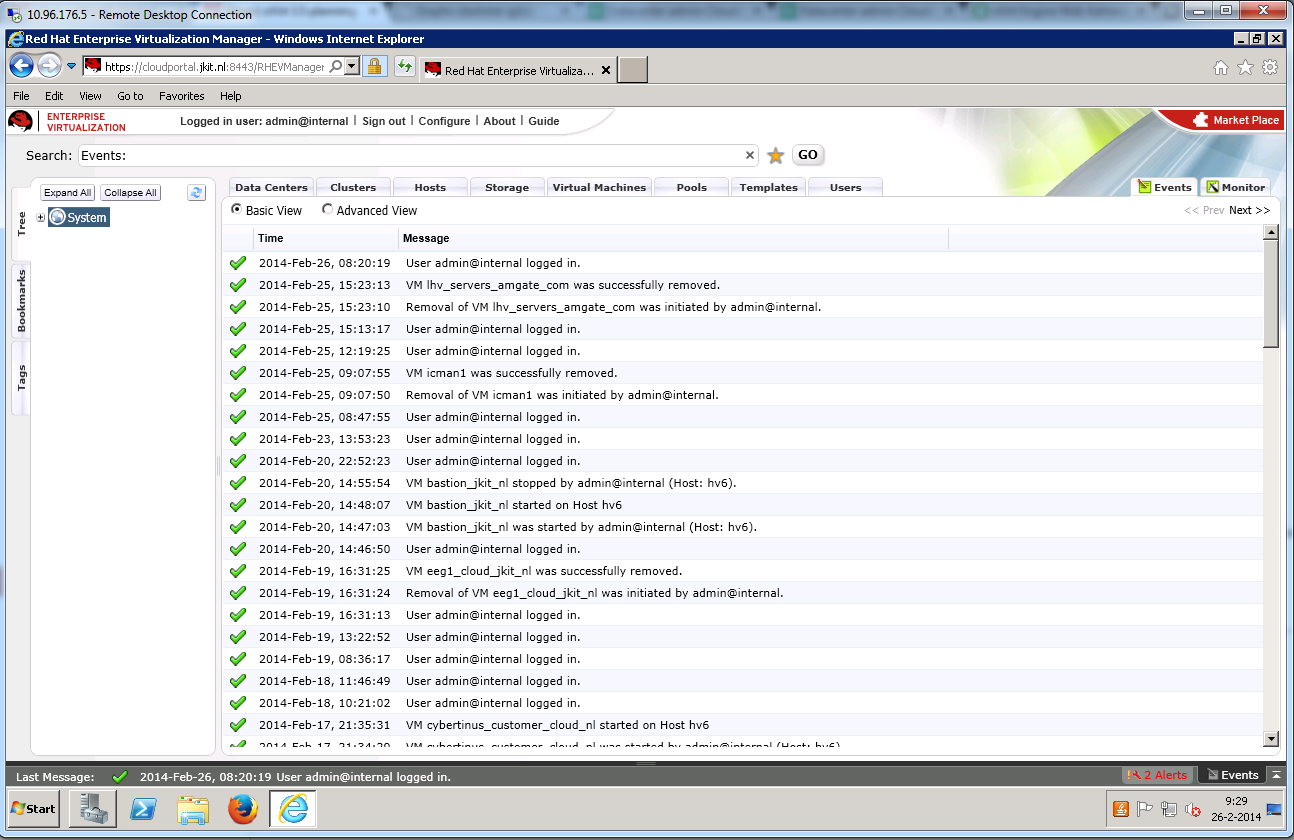Select the Basic View radio button
The image size is (1294, 840).
tap(236, 210)
